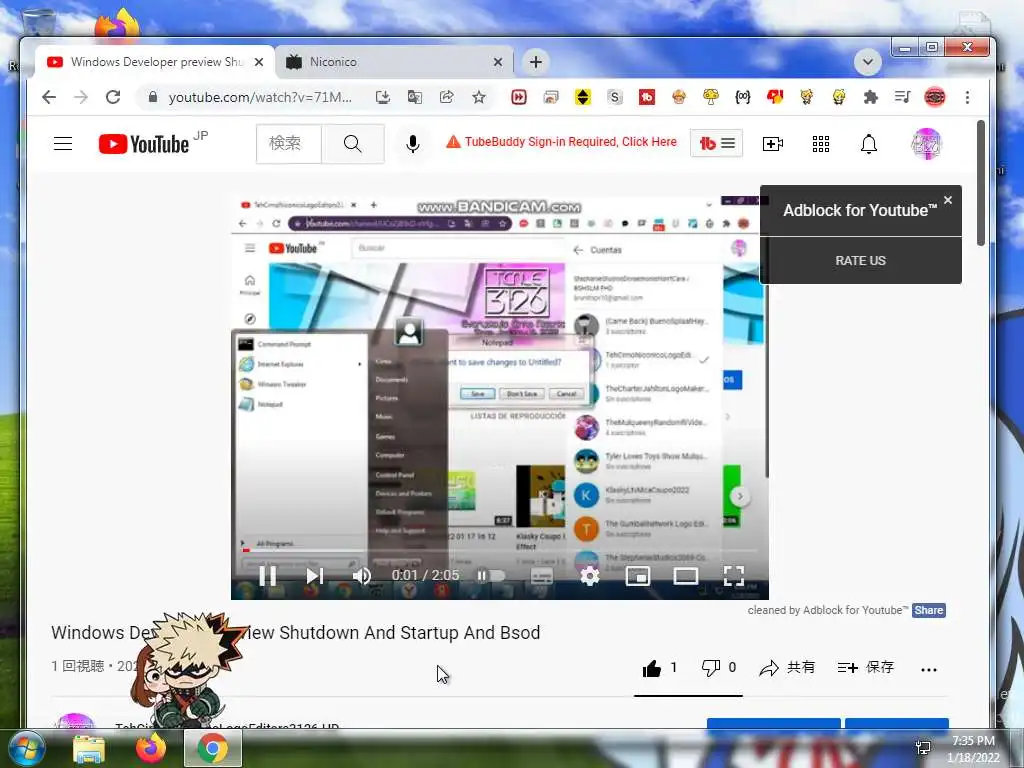Open the TubeBuddy menu button in YouTube header
1024x768 pixels.
coord(716,143)
